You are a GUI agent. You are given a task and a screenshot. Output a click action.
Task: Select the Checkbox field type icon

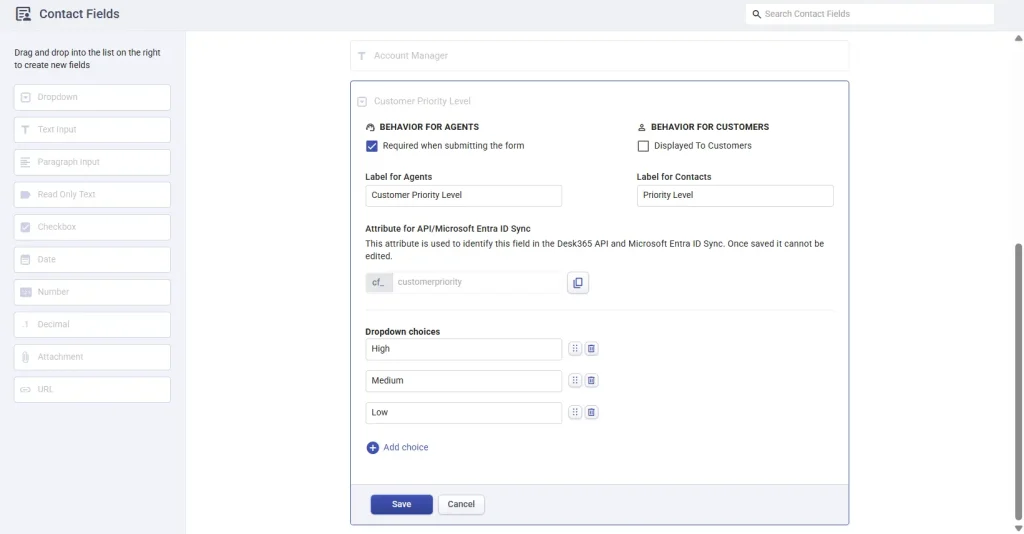coord(25,227)
